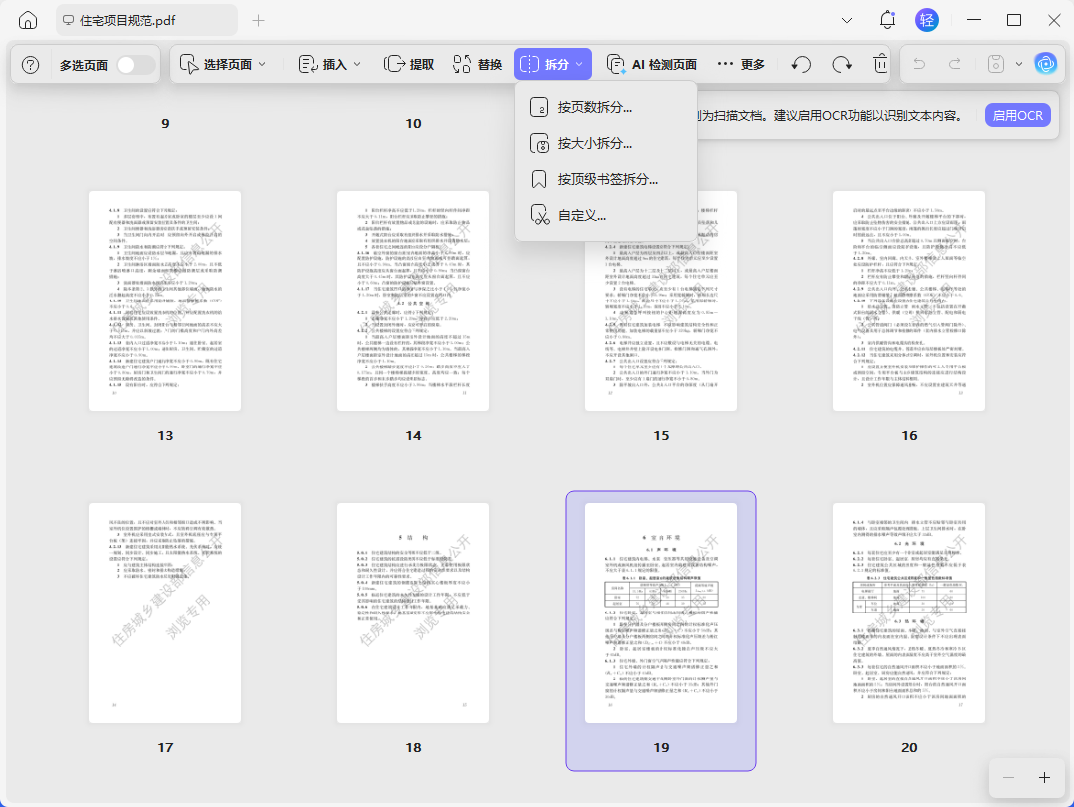Click the 启用OCR button
The image size is (1074, 807).
pos(1017,116)
